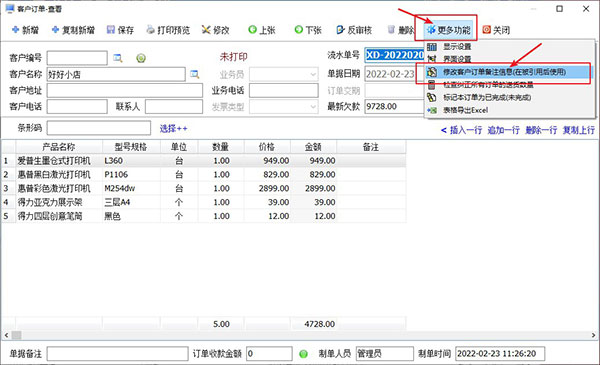Focus the 客户编号 input field
Image resolution: width=600 pixels, height=365 pixels.
[x=77, y=58]
